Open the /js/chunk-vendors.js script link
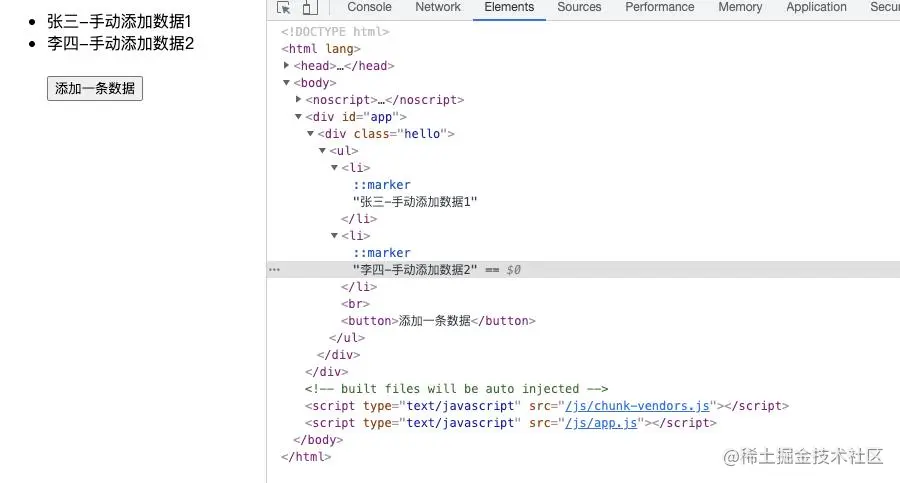Viewport: 900px width, 483px height. (637, 405)
